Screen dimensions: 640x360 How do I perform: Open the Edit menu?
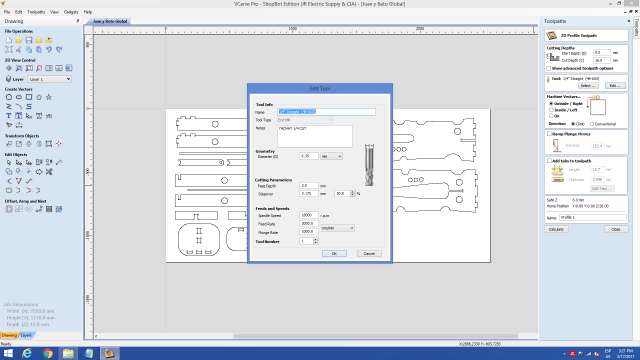coord(19,12)
